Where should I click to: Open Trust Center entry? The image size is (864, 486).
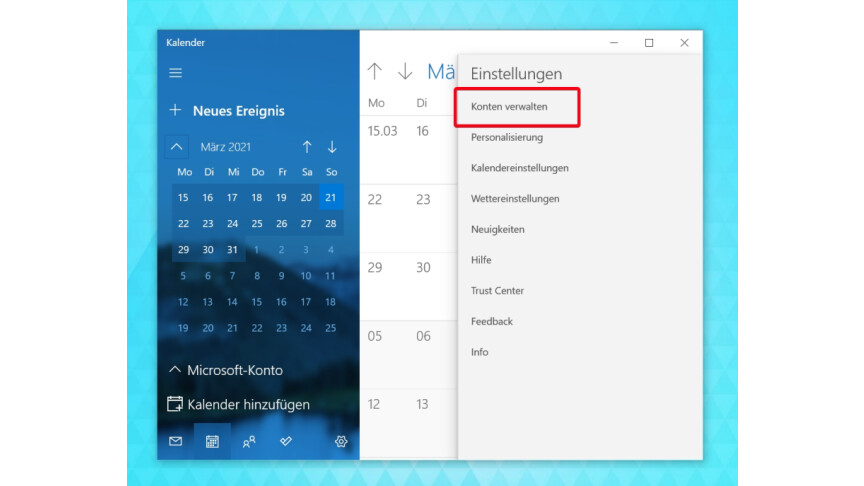point(497,290)
